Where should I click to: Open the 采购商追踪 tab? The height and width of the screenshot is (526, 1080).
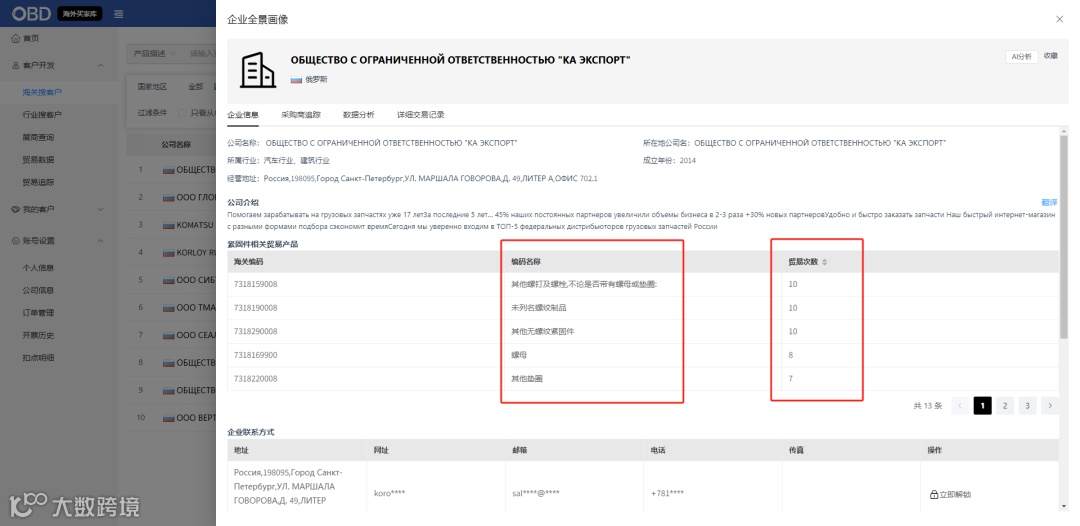pos(301,115)
